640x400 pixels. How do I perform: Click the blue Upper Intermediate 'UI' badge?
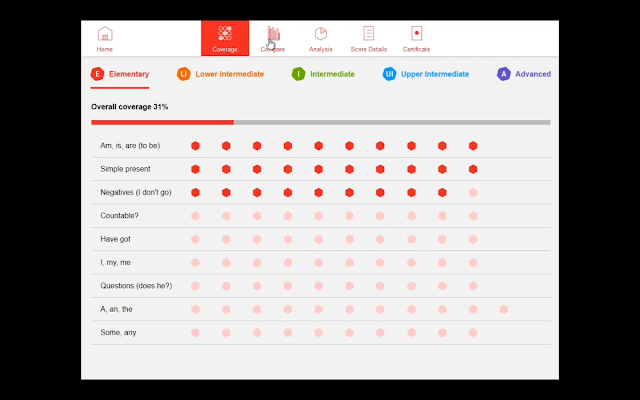389,74
